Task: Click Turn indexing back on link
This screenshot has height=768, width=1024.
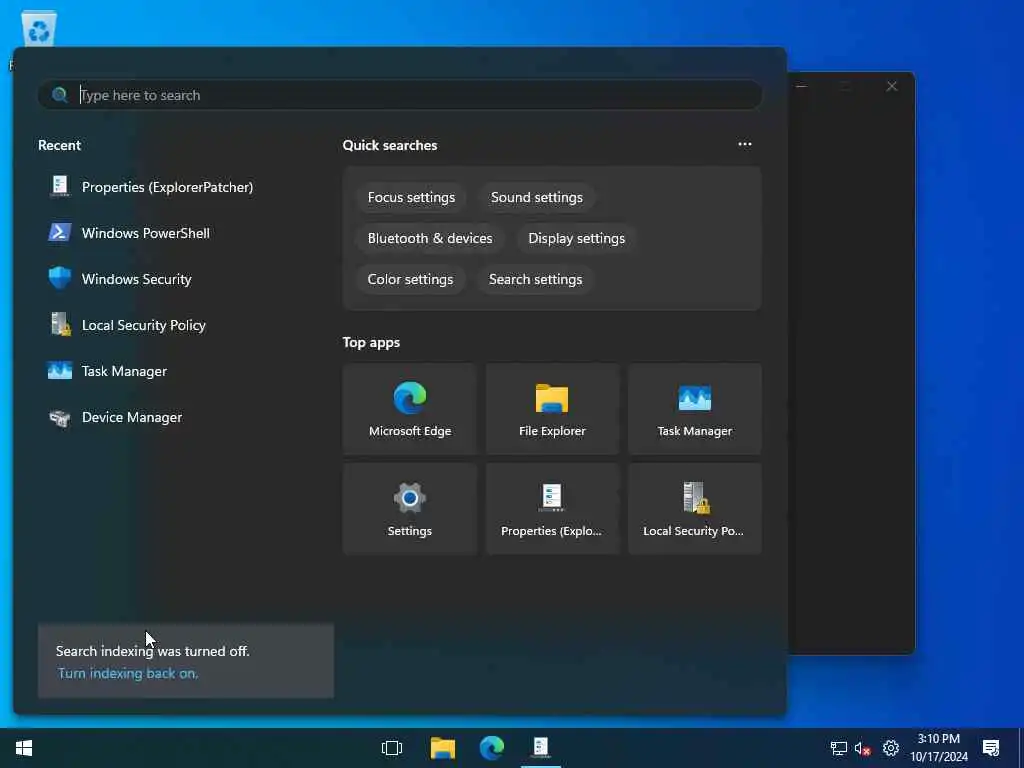Action: [x=128, y=673]
